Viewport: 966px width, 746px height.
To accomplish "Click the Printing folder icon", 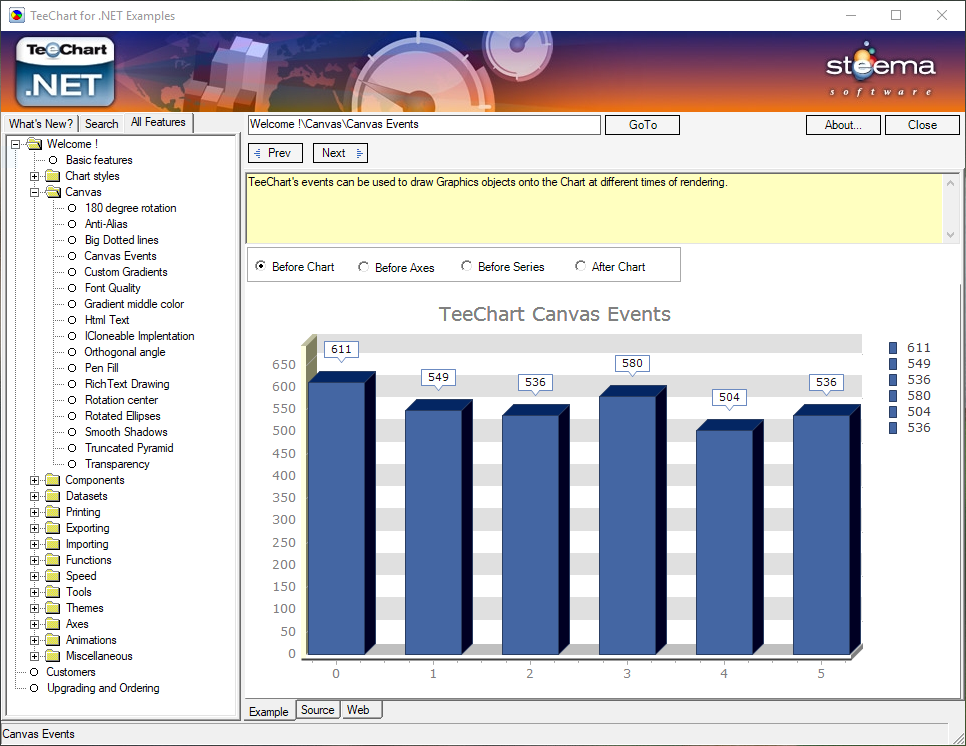I will point(53,512).
